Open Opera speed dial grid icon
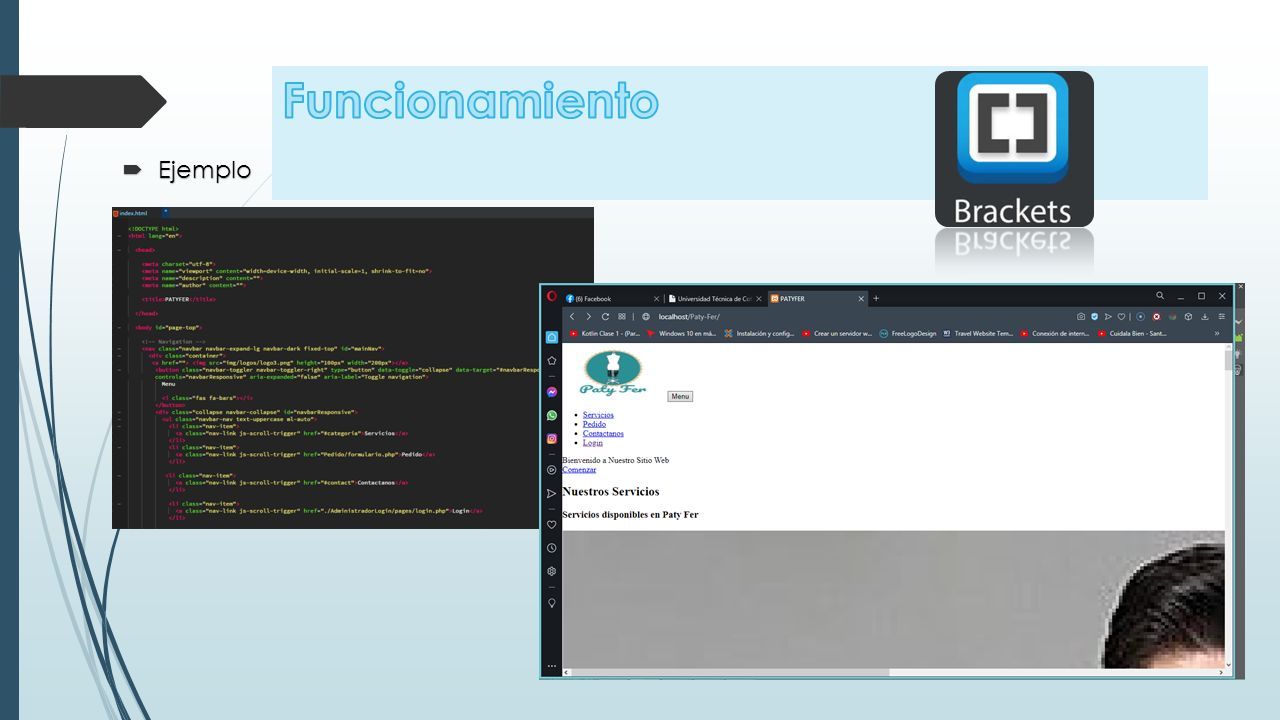The image size is (1280, 720). 622,317
